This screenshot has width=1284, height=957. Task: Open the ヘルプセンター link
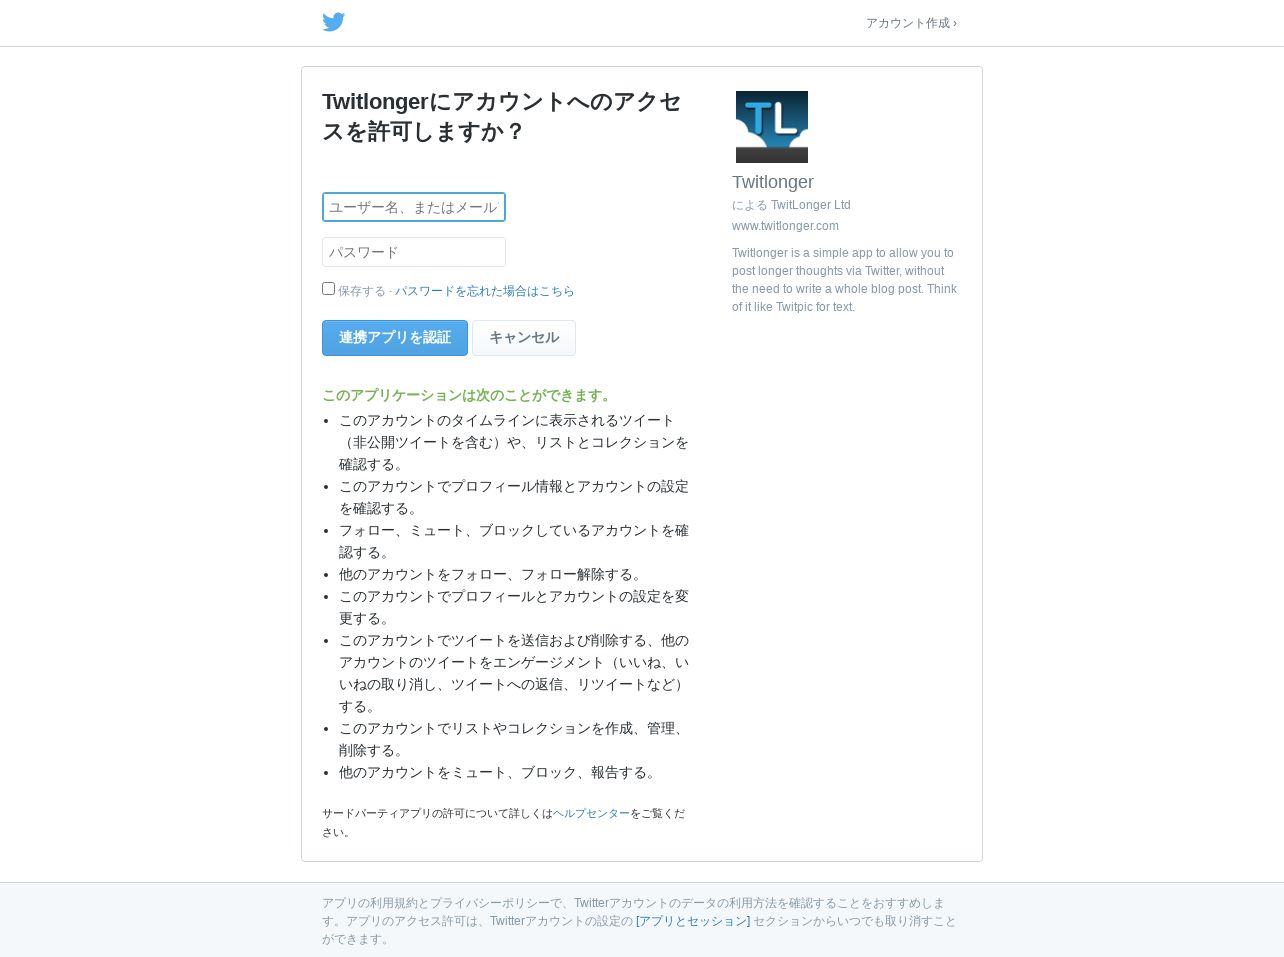(592, 814)
